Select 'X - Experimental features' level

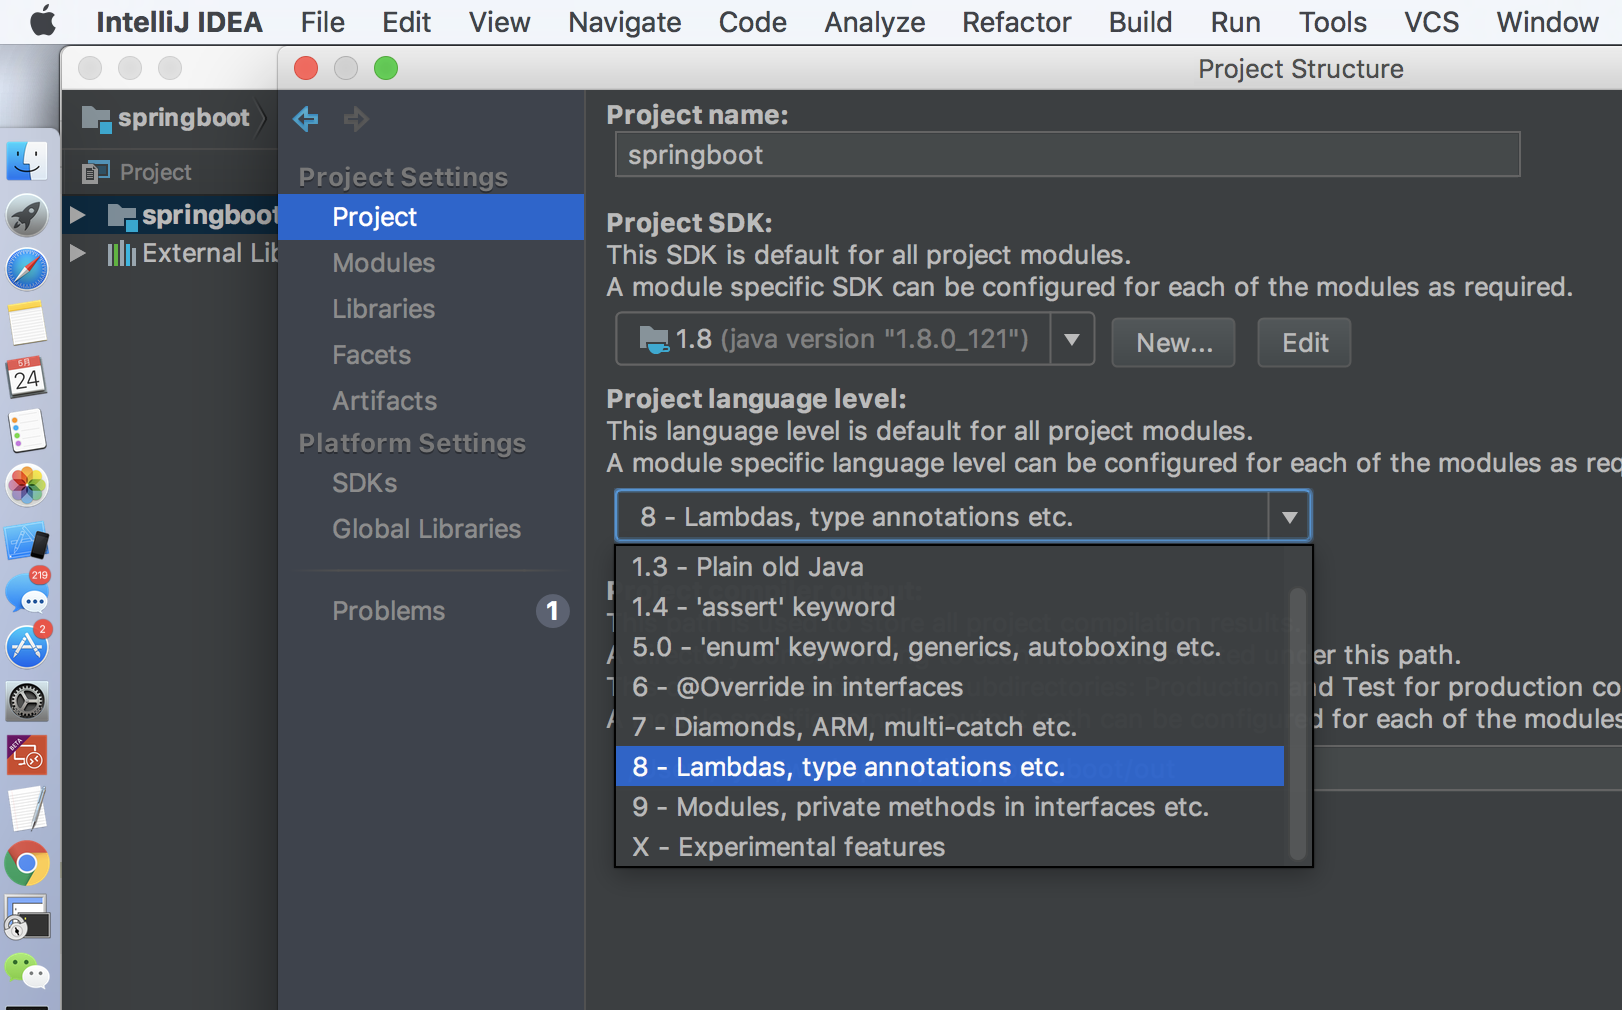click(950, 847)
